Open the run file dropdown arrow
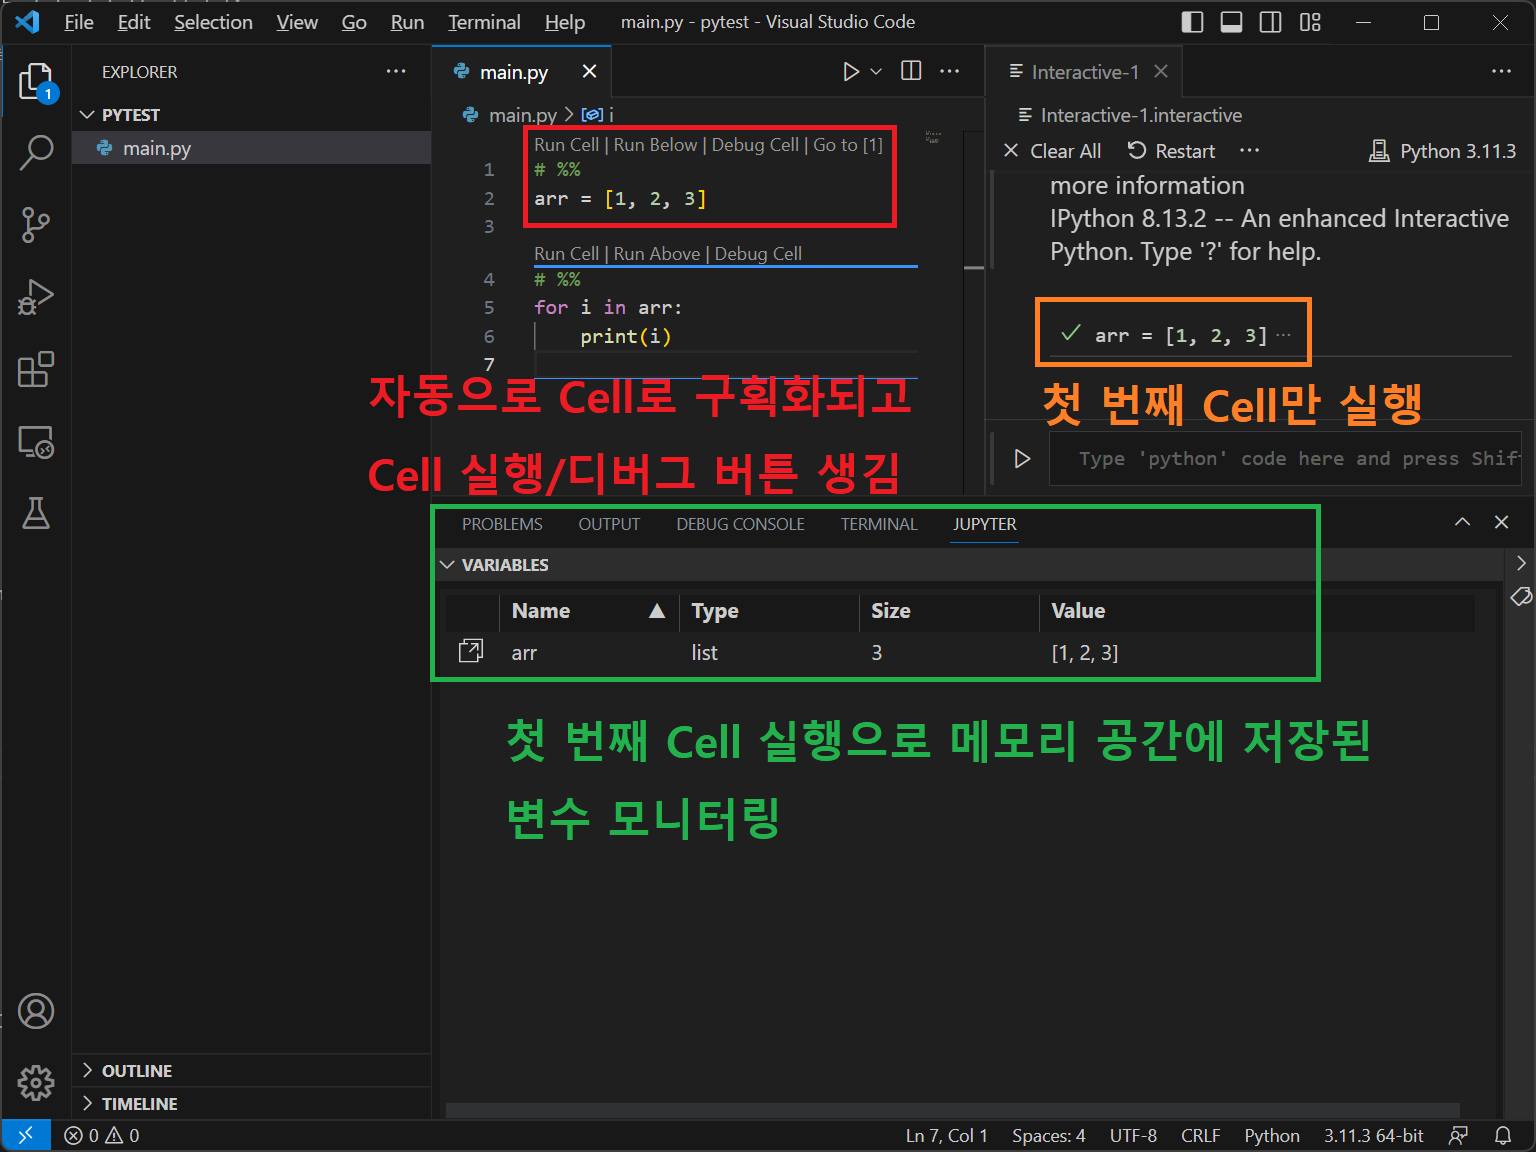Screen dimensions: 1536x1152 click(876, 72)
